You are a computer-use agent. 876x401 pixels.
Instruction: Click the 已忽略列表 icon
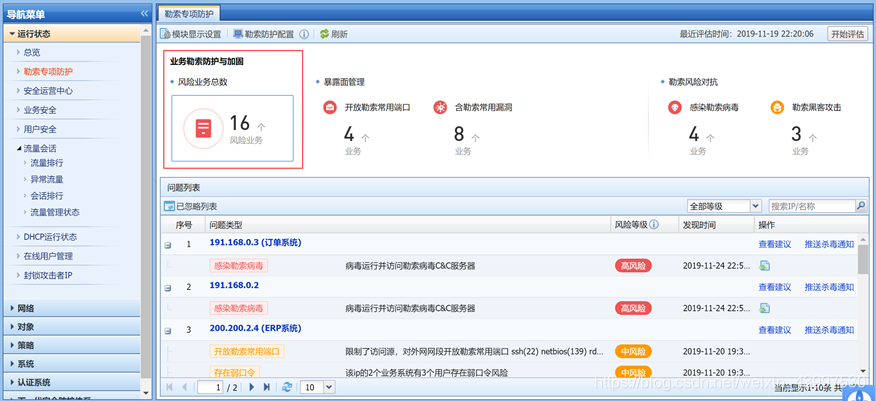click(169, 206)
